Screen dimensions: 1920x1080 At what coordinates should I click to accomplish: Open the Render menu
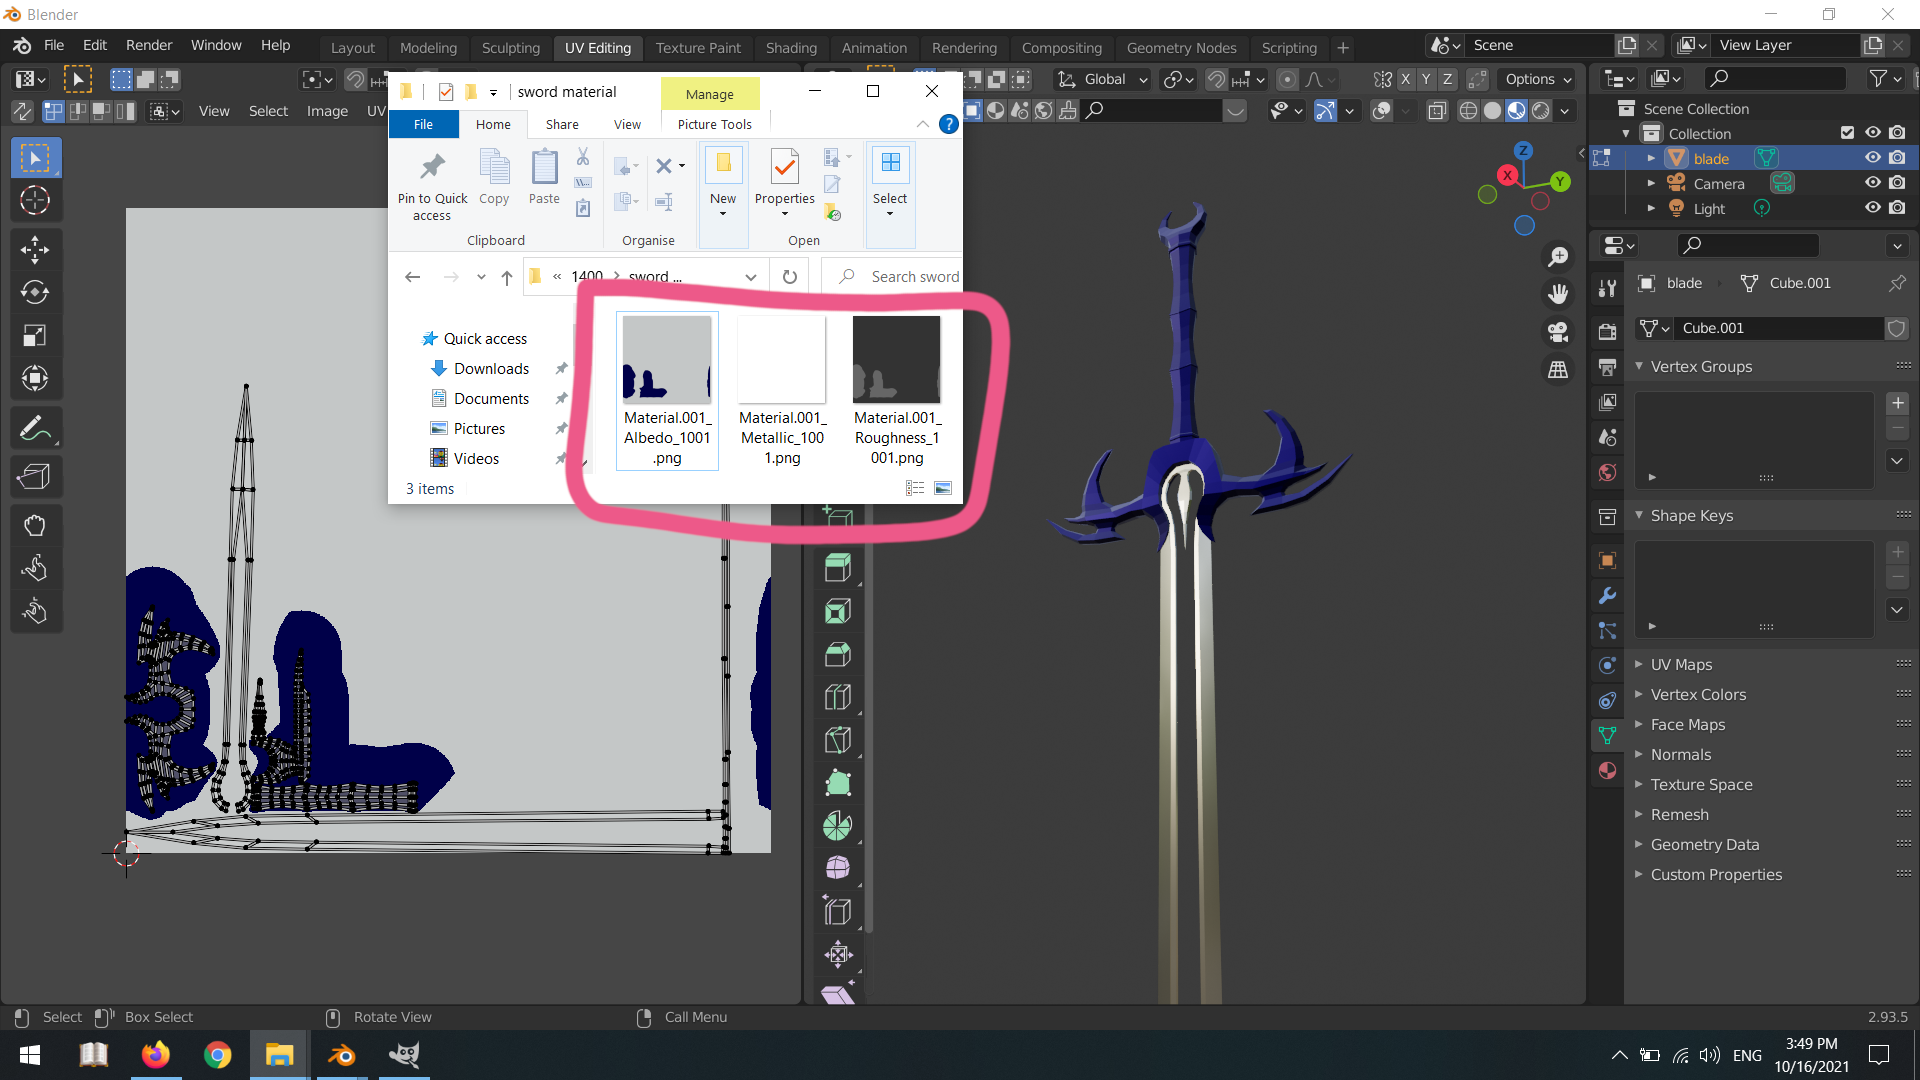tap(148, 45)
